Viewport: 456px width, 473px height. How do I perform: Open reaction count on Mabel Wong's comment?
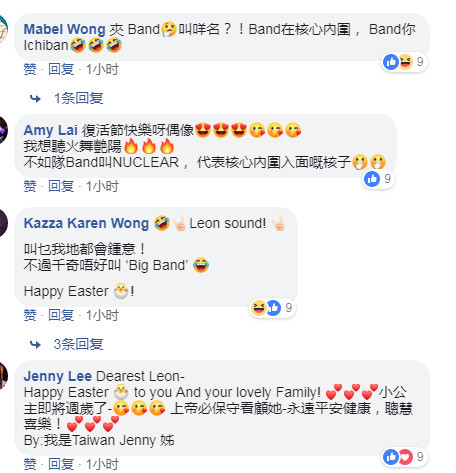(405, 62)
